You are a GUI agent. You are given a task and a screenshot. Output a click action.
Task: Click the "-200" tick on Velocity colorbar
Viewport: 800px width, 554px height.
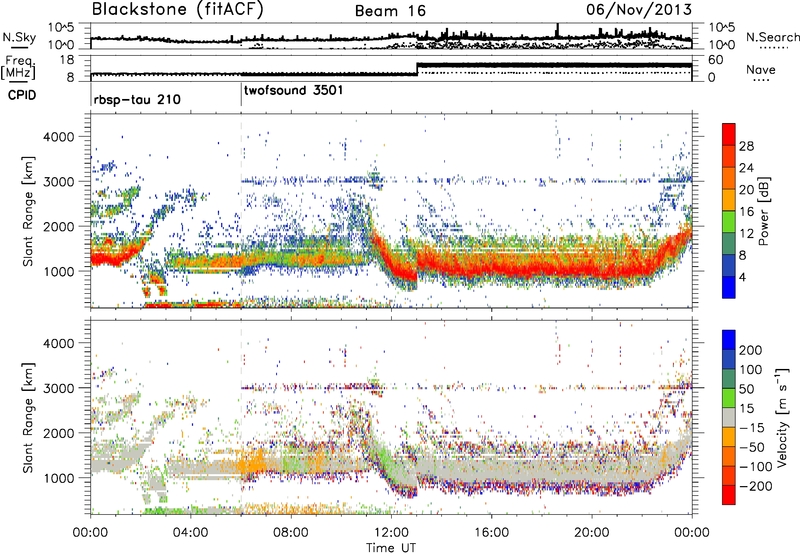point(756,486)
